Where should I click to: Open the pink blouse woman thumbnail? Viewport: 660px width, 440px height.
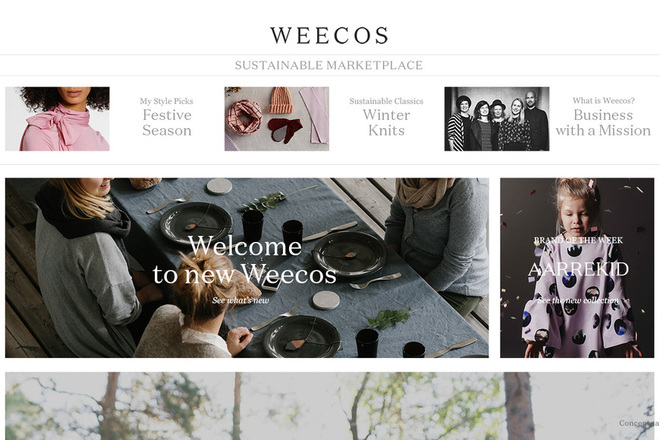point(57,119)
